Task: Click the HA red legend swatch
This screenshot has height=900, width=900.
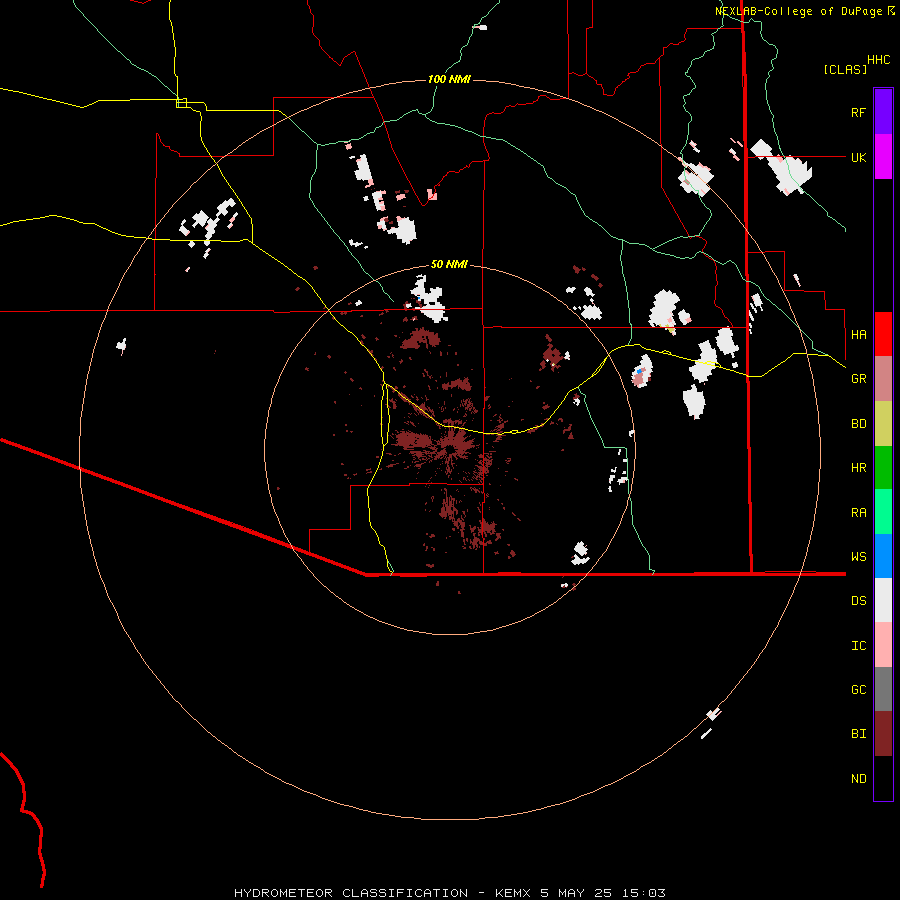Action: (883, 334)
